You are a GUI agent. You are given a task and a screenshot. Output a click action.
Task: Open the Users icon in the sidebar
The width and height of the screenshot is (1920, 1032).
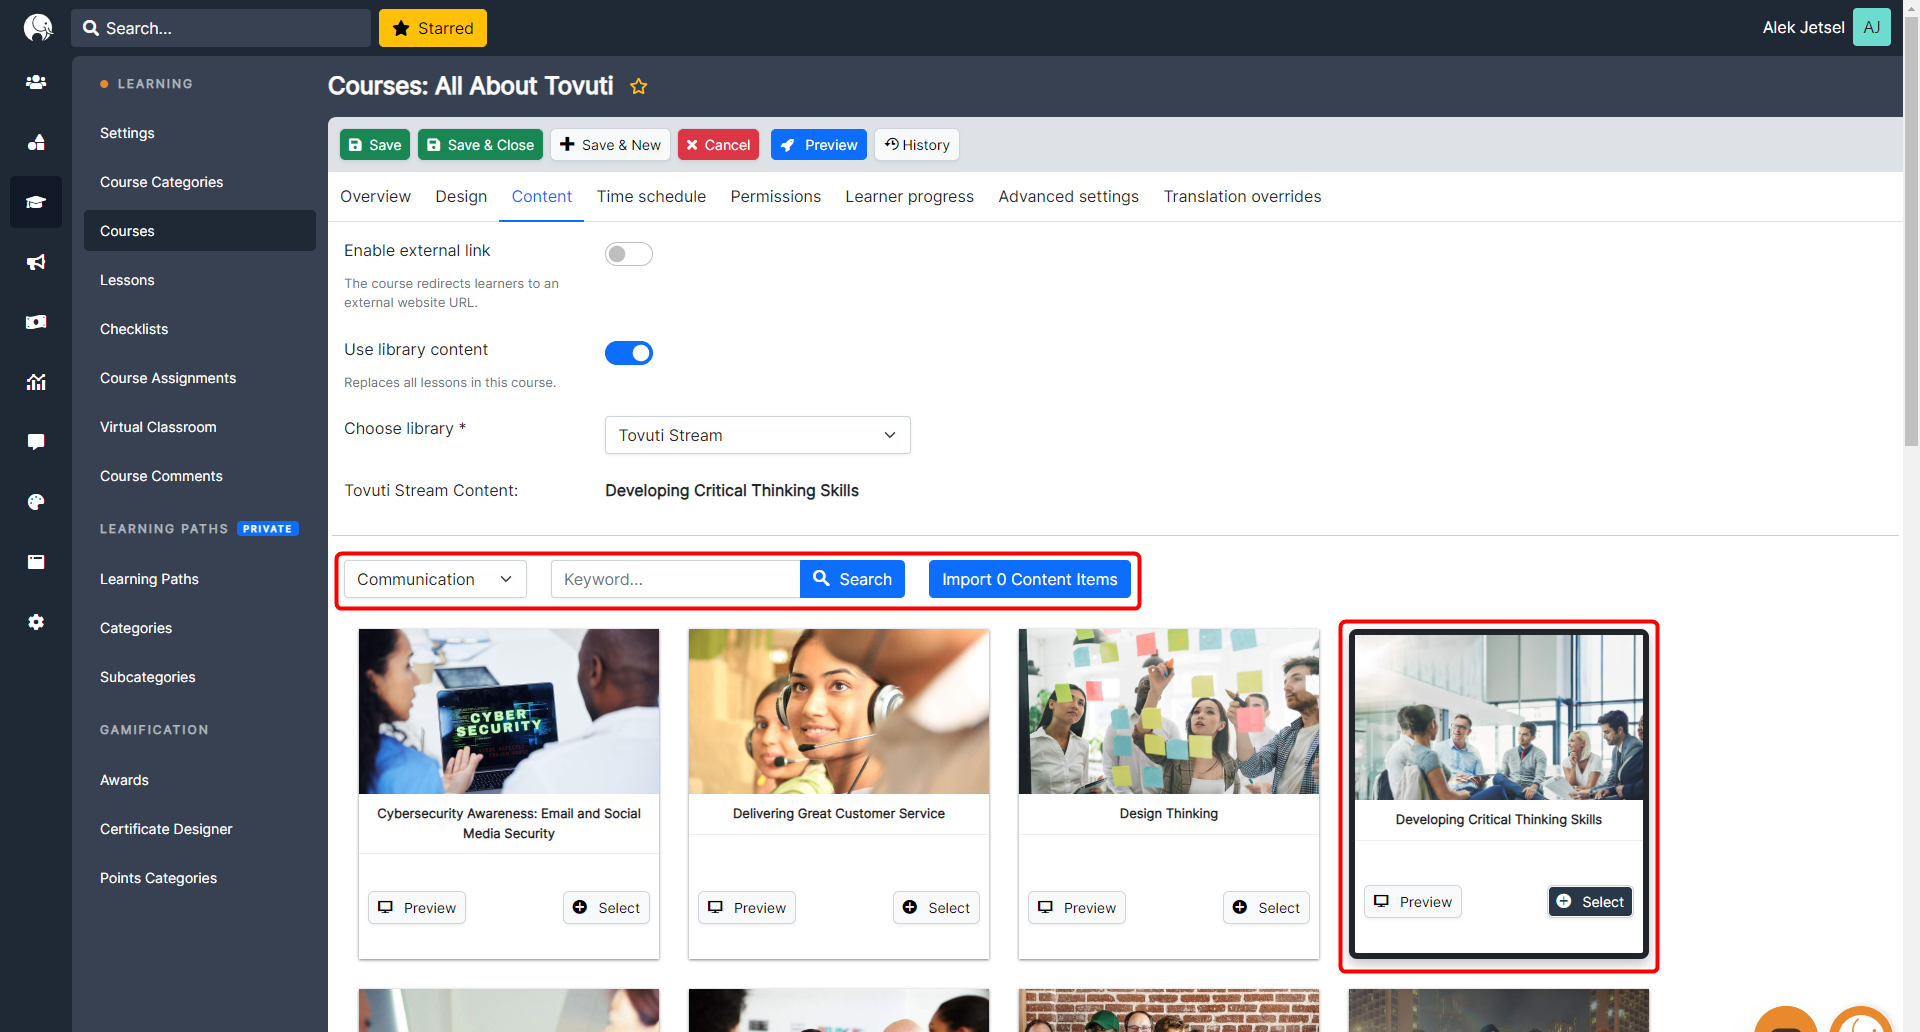[36, 82]
